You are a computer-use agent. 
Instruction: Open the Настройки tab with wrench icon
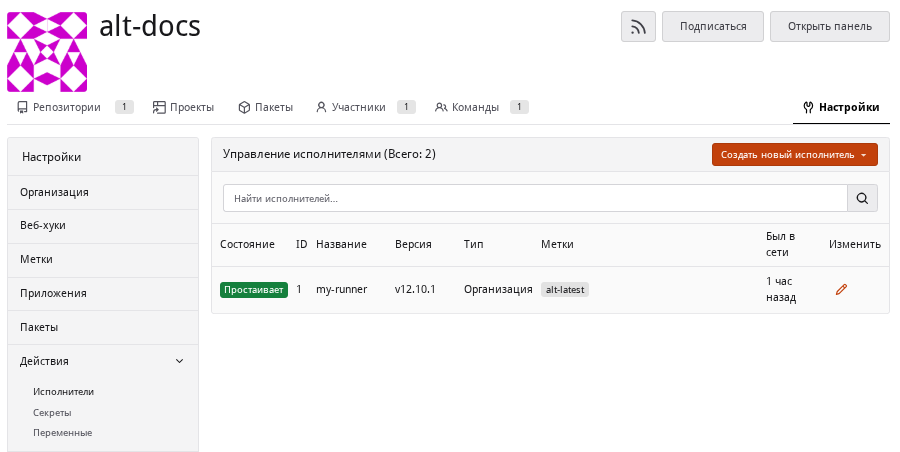841,107
